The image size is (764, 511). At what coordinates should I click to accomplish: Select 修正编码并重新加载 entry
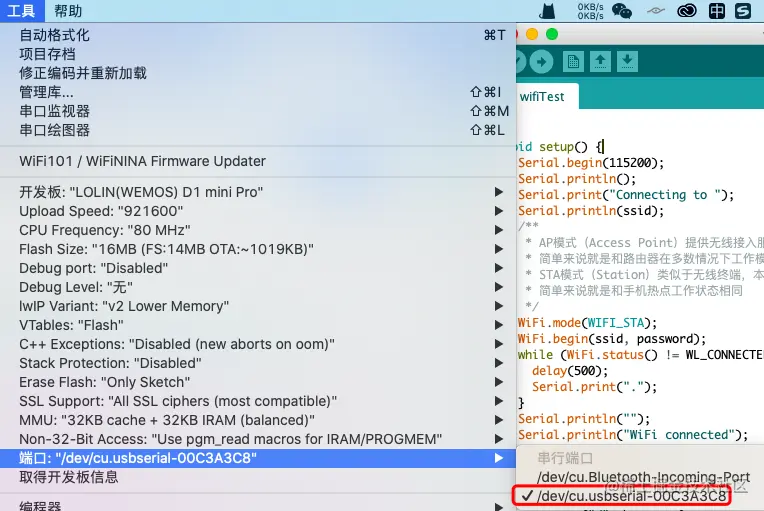tap(258, 73)
